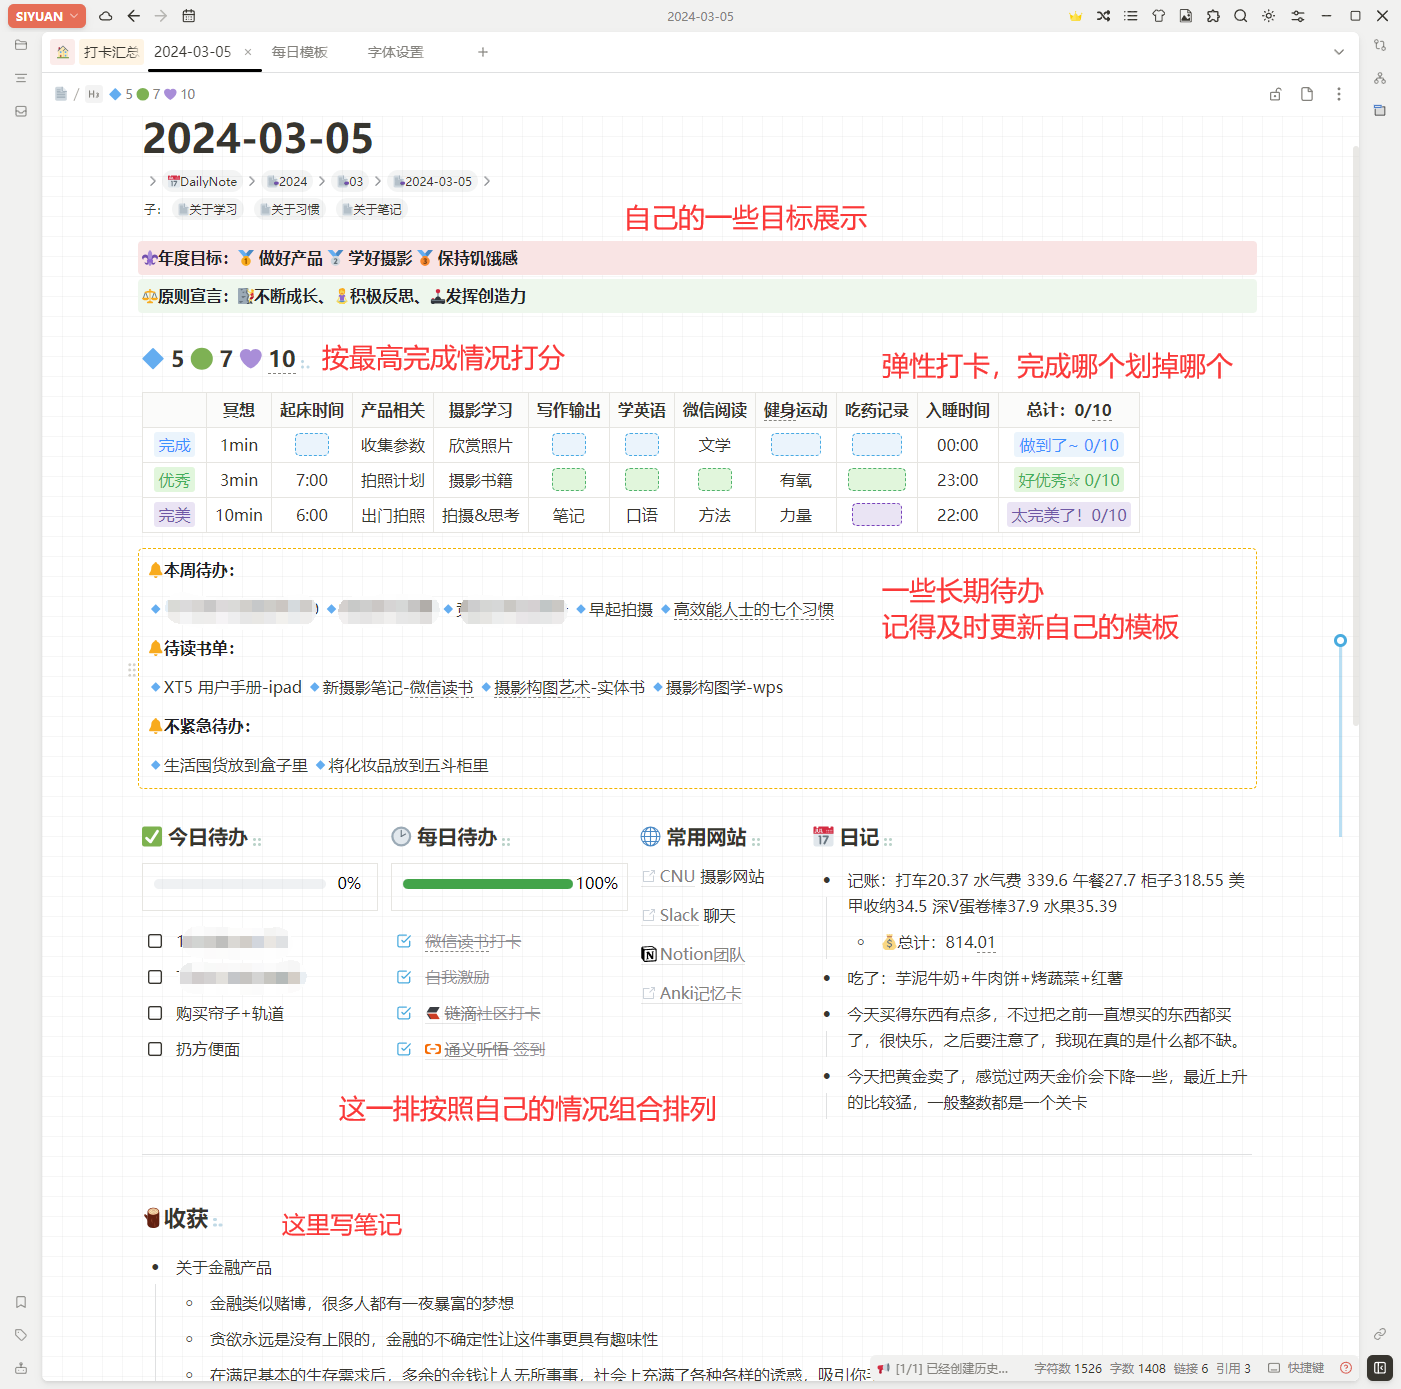Open the inbox icon in left dock

click(x=21, y=111)
